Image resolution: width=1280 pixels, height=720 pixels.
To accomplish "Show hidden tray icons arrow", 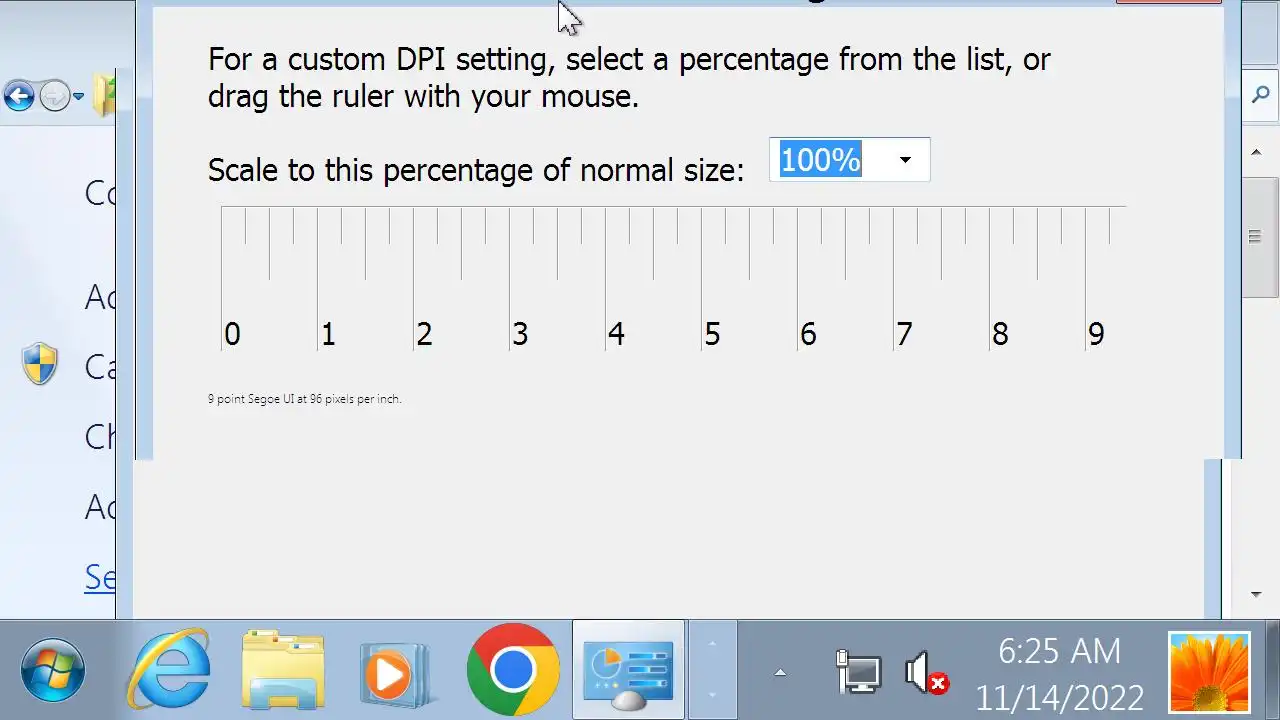I will (780, 673).
